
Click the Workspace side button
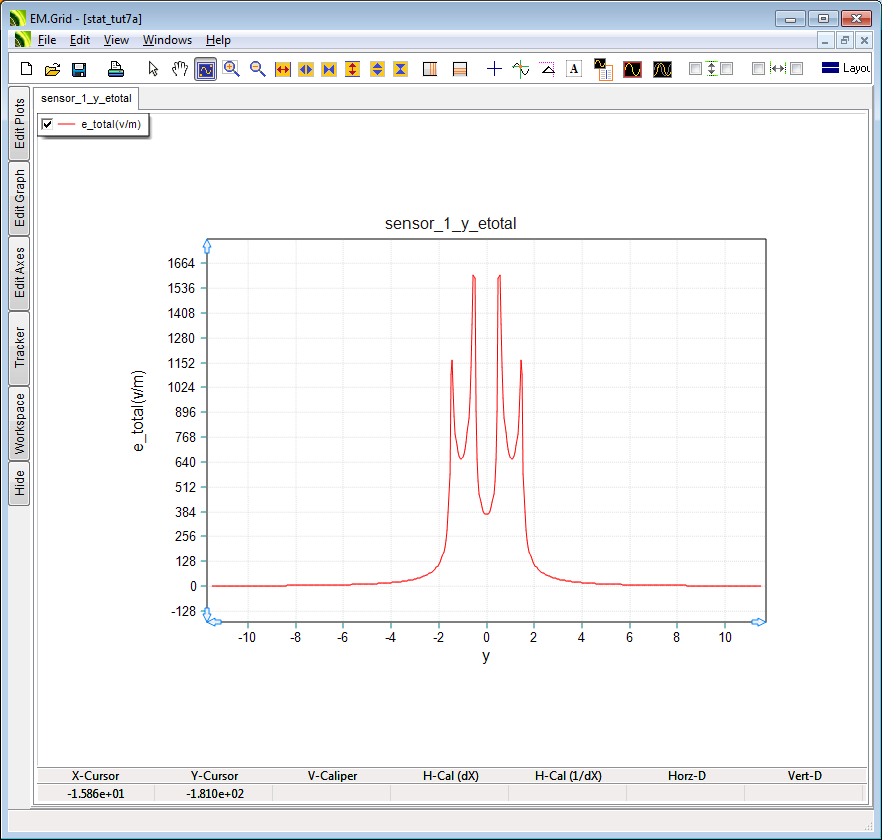pyautogui.click(x=19, y=423)
